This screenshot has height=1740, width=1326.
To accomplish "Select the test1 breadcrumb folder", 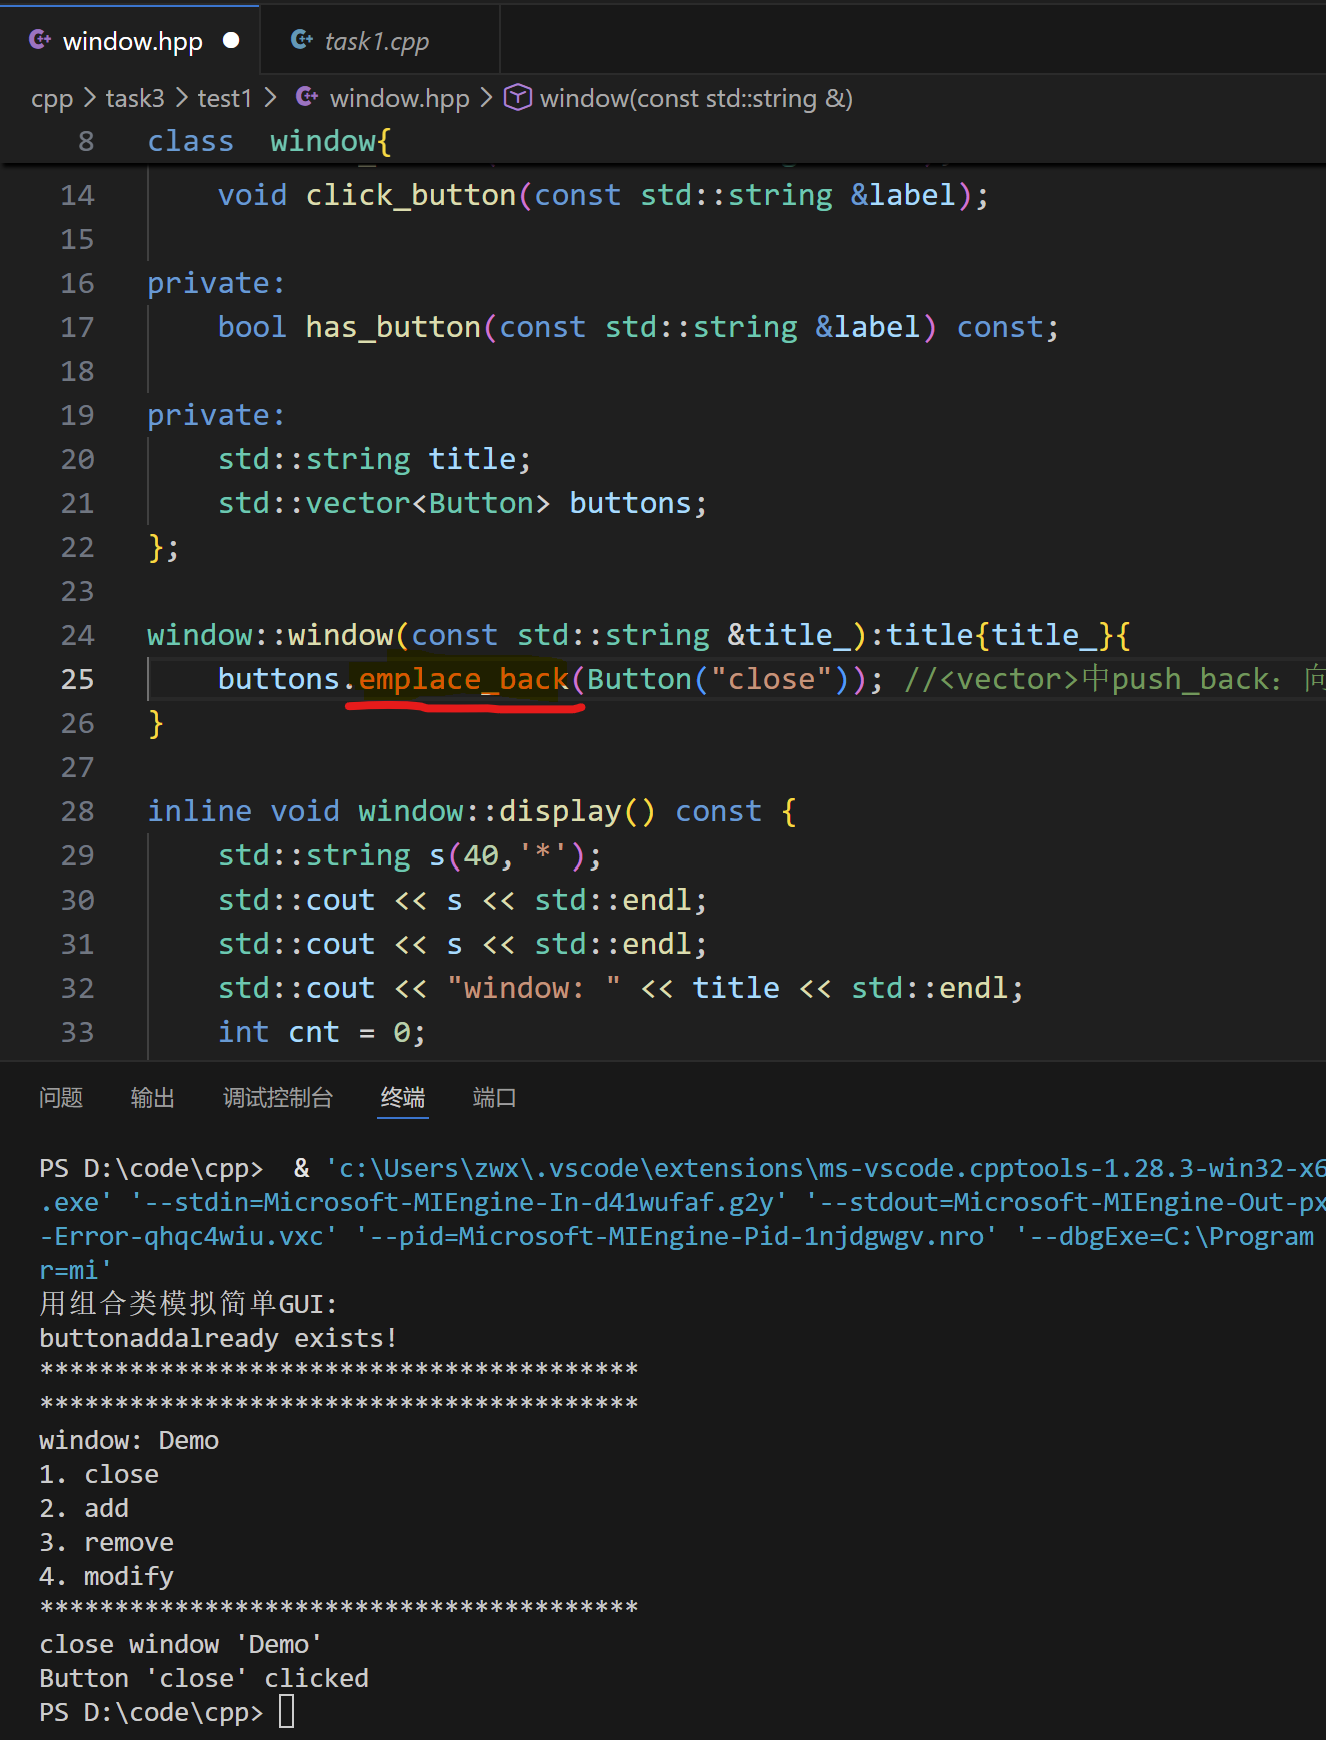I will tap(225, 99).
